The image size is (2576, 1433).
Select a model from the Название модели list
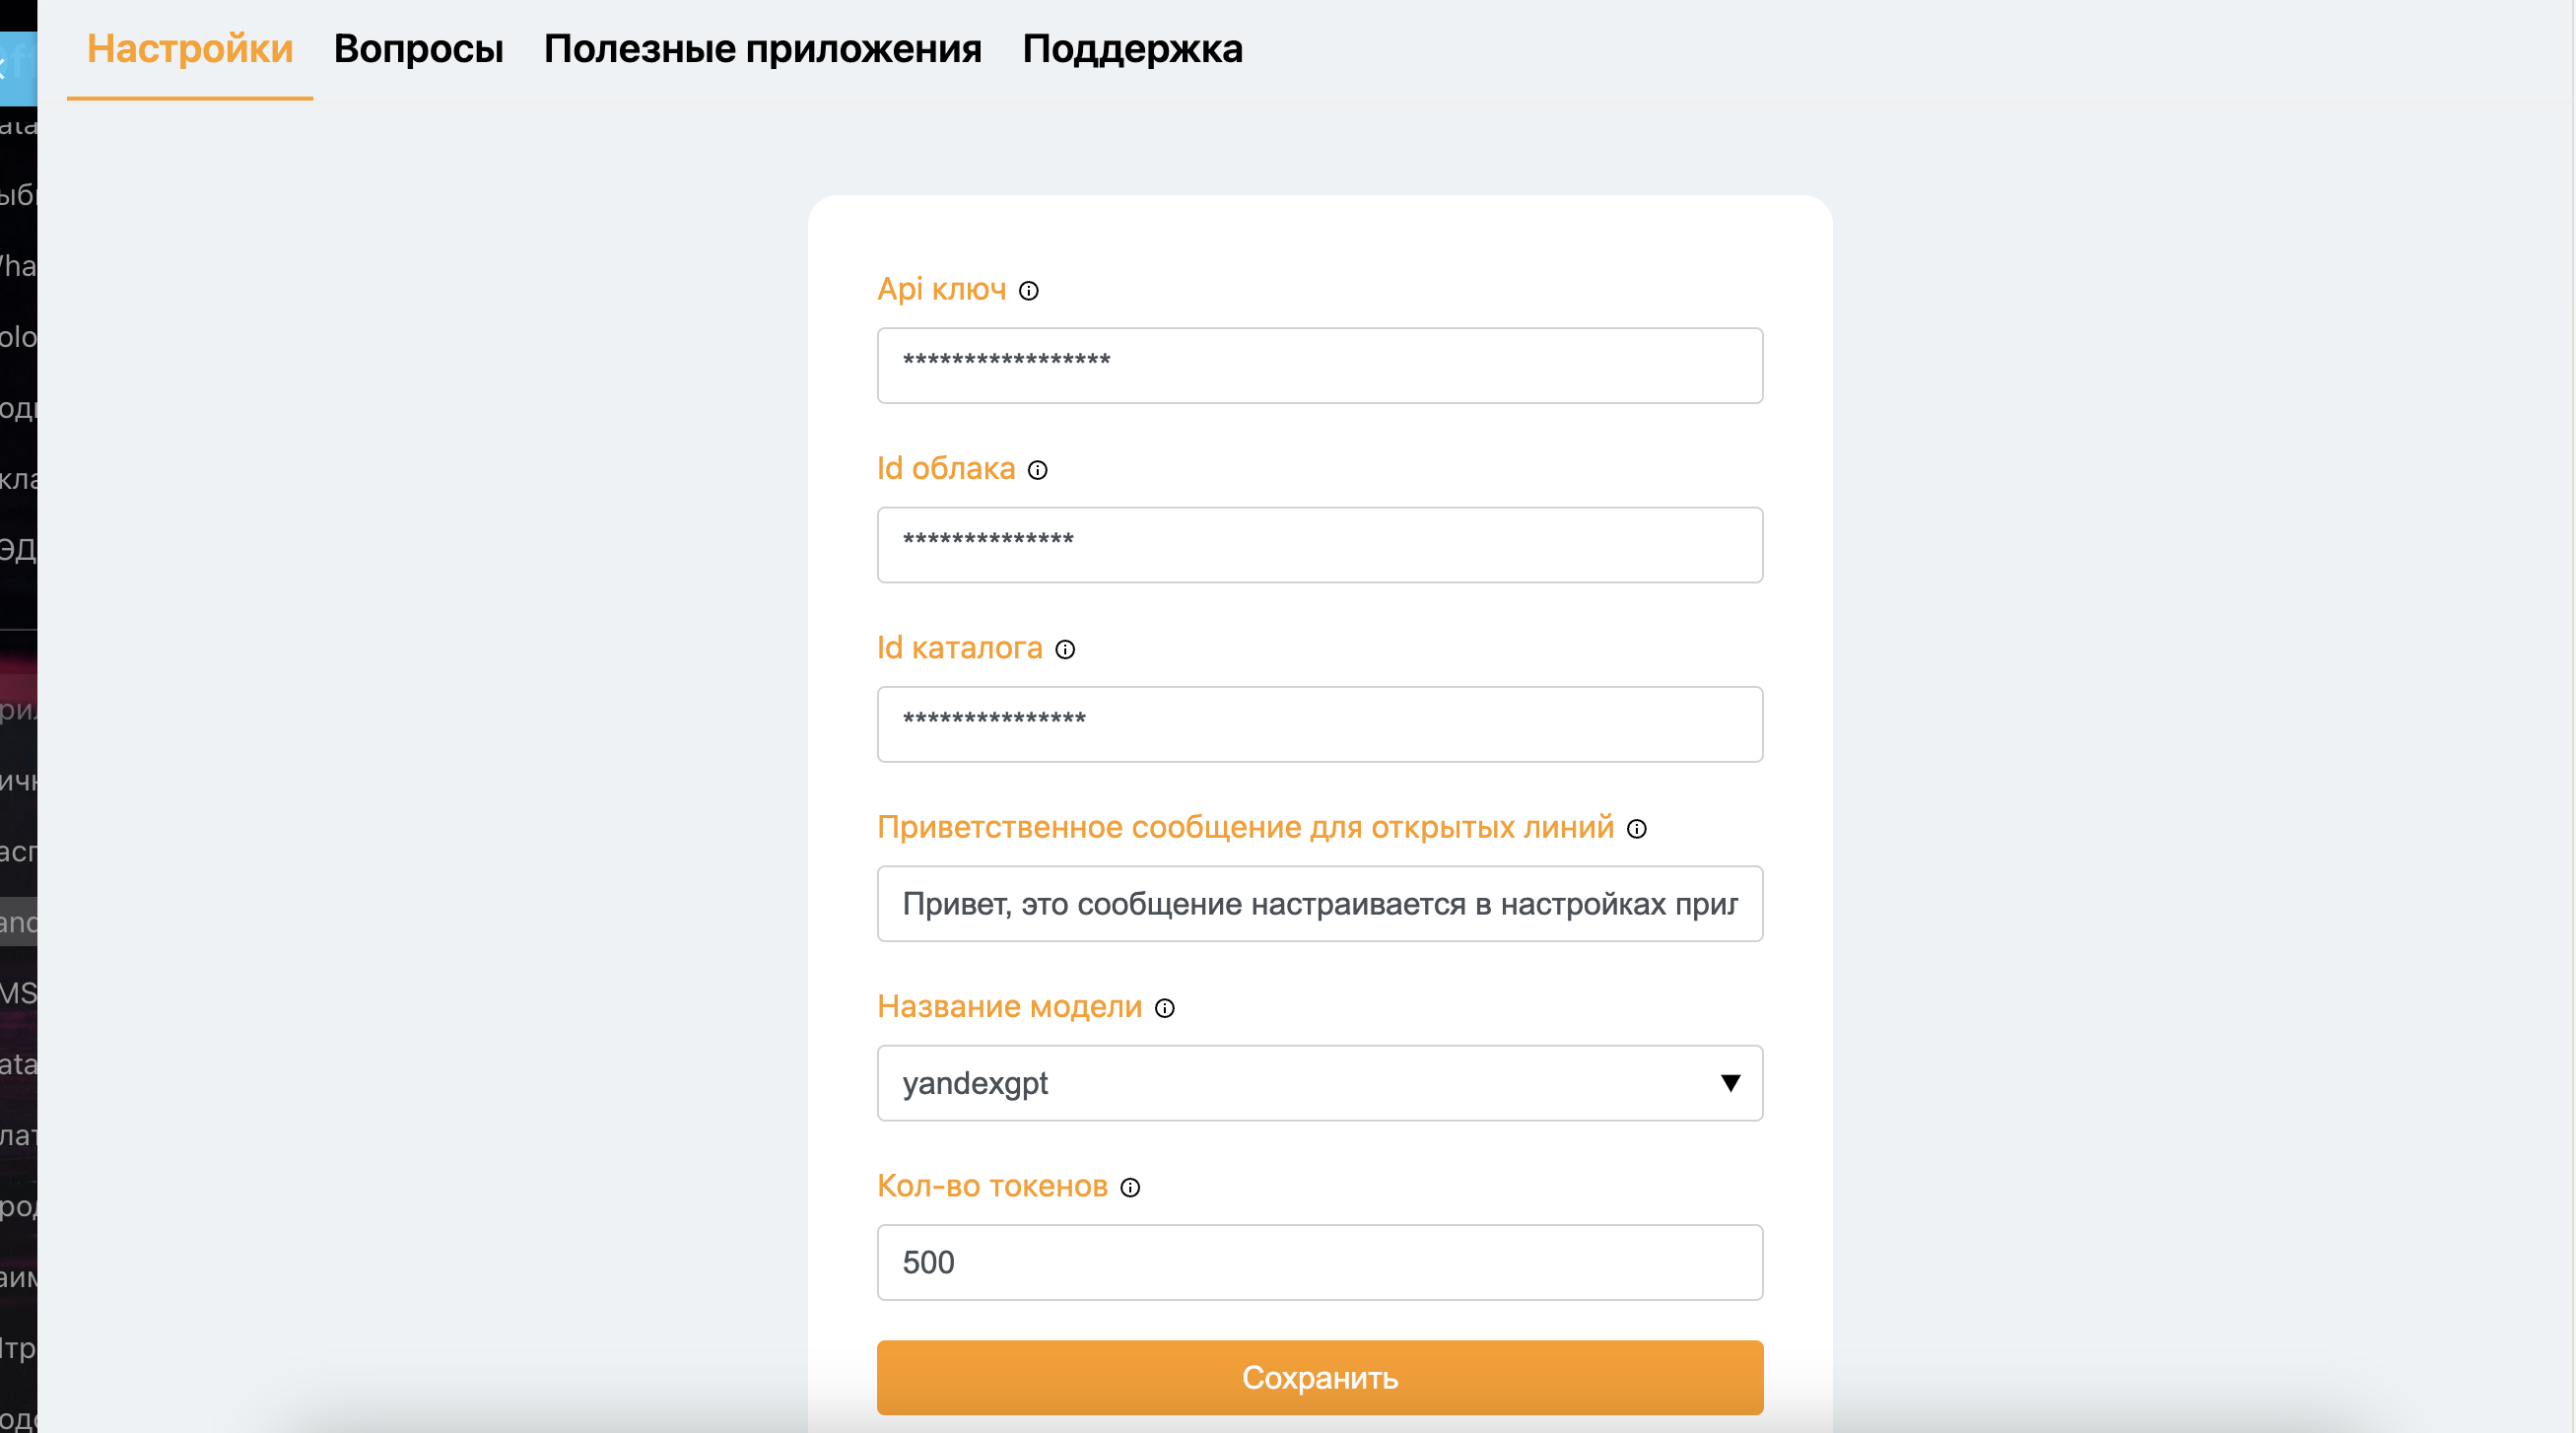pyautogui.click(x=1319, y=1083)
